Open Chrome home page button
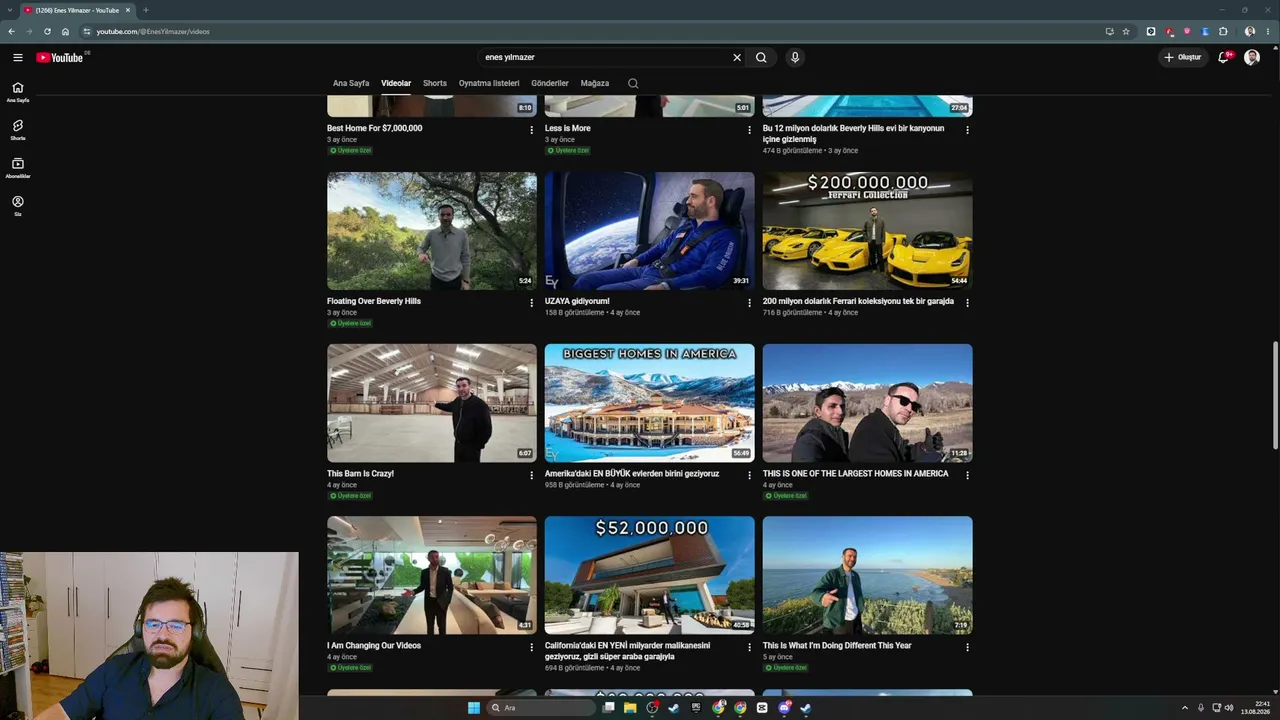Screen dimensions: 1280x720 65,31
